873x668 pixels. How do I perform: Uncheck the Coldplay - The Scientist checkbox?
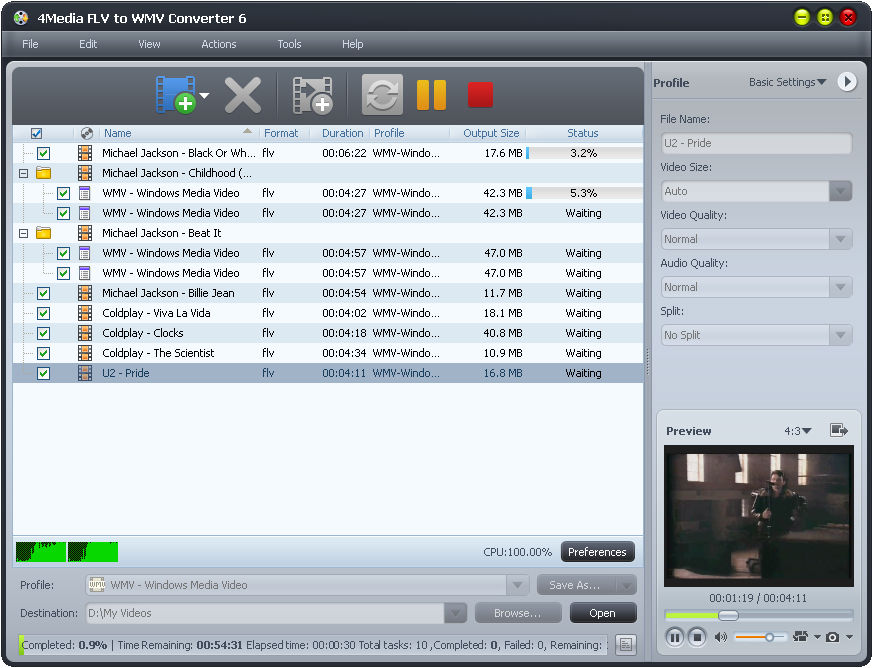coord(43,353)
